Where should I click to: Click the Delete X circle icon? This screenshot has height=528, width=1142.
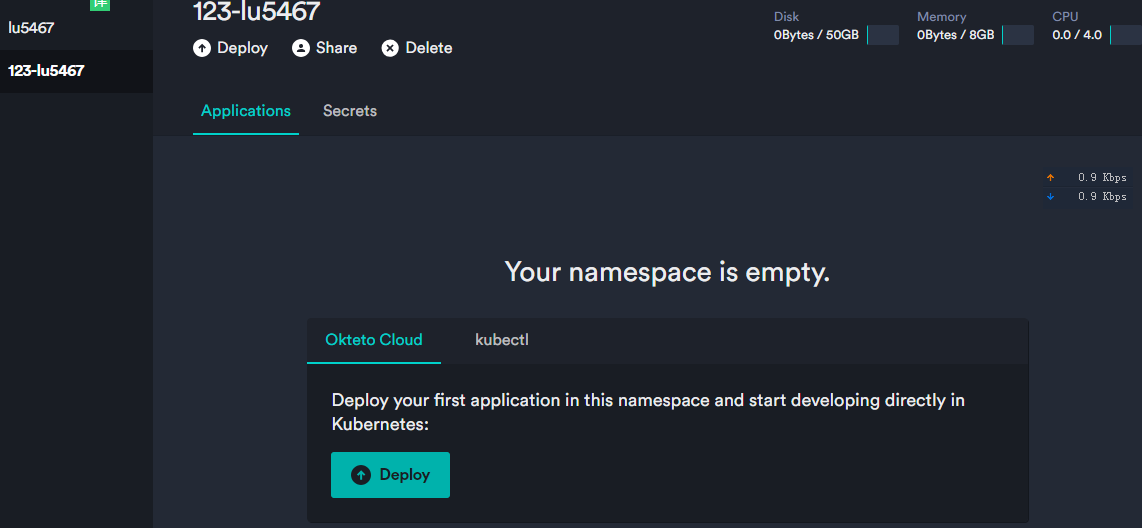click(390, 48)
